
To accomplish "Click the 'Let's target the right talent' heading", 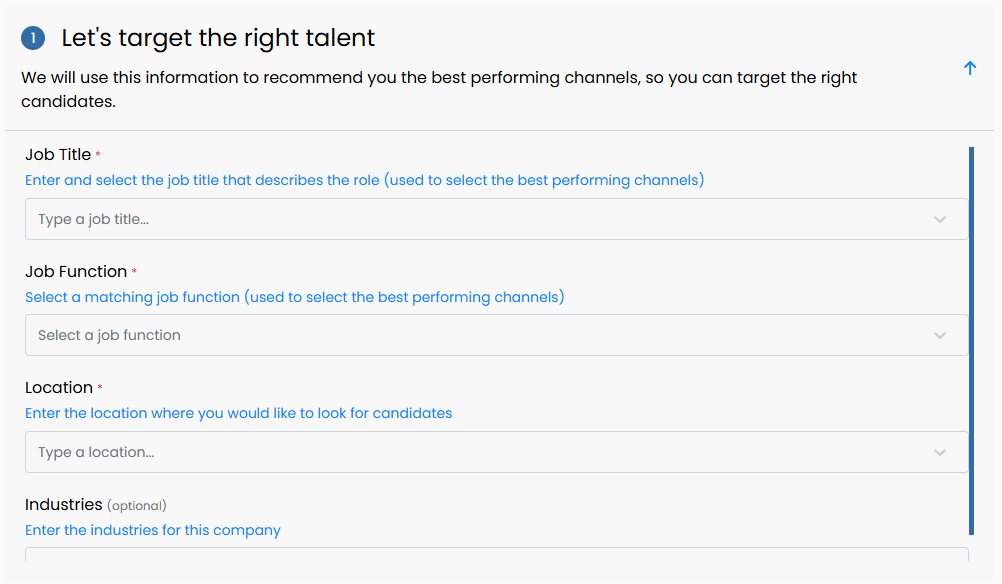I will [x=218, y=38].
